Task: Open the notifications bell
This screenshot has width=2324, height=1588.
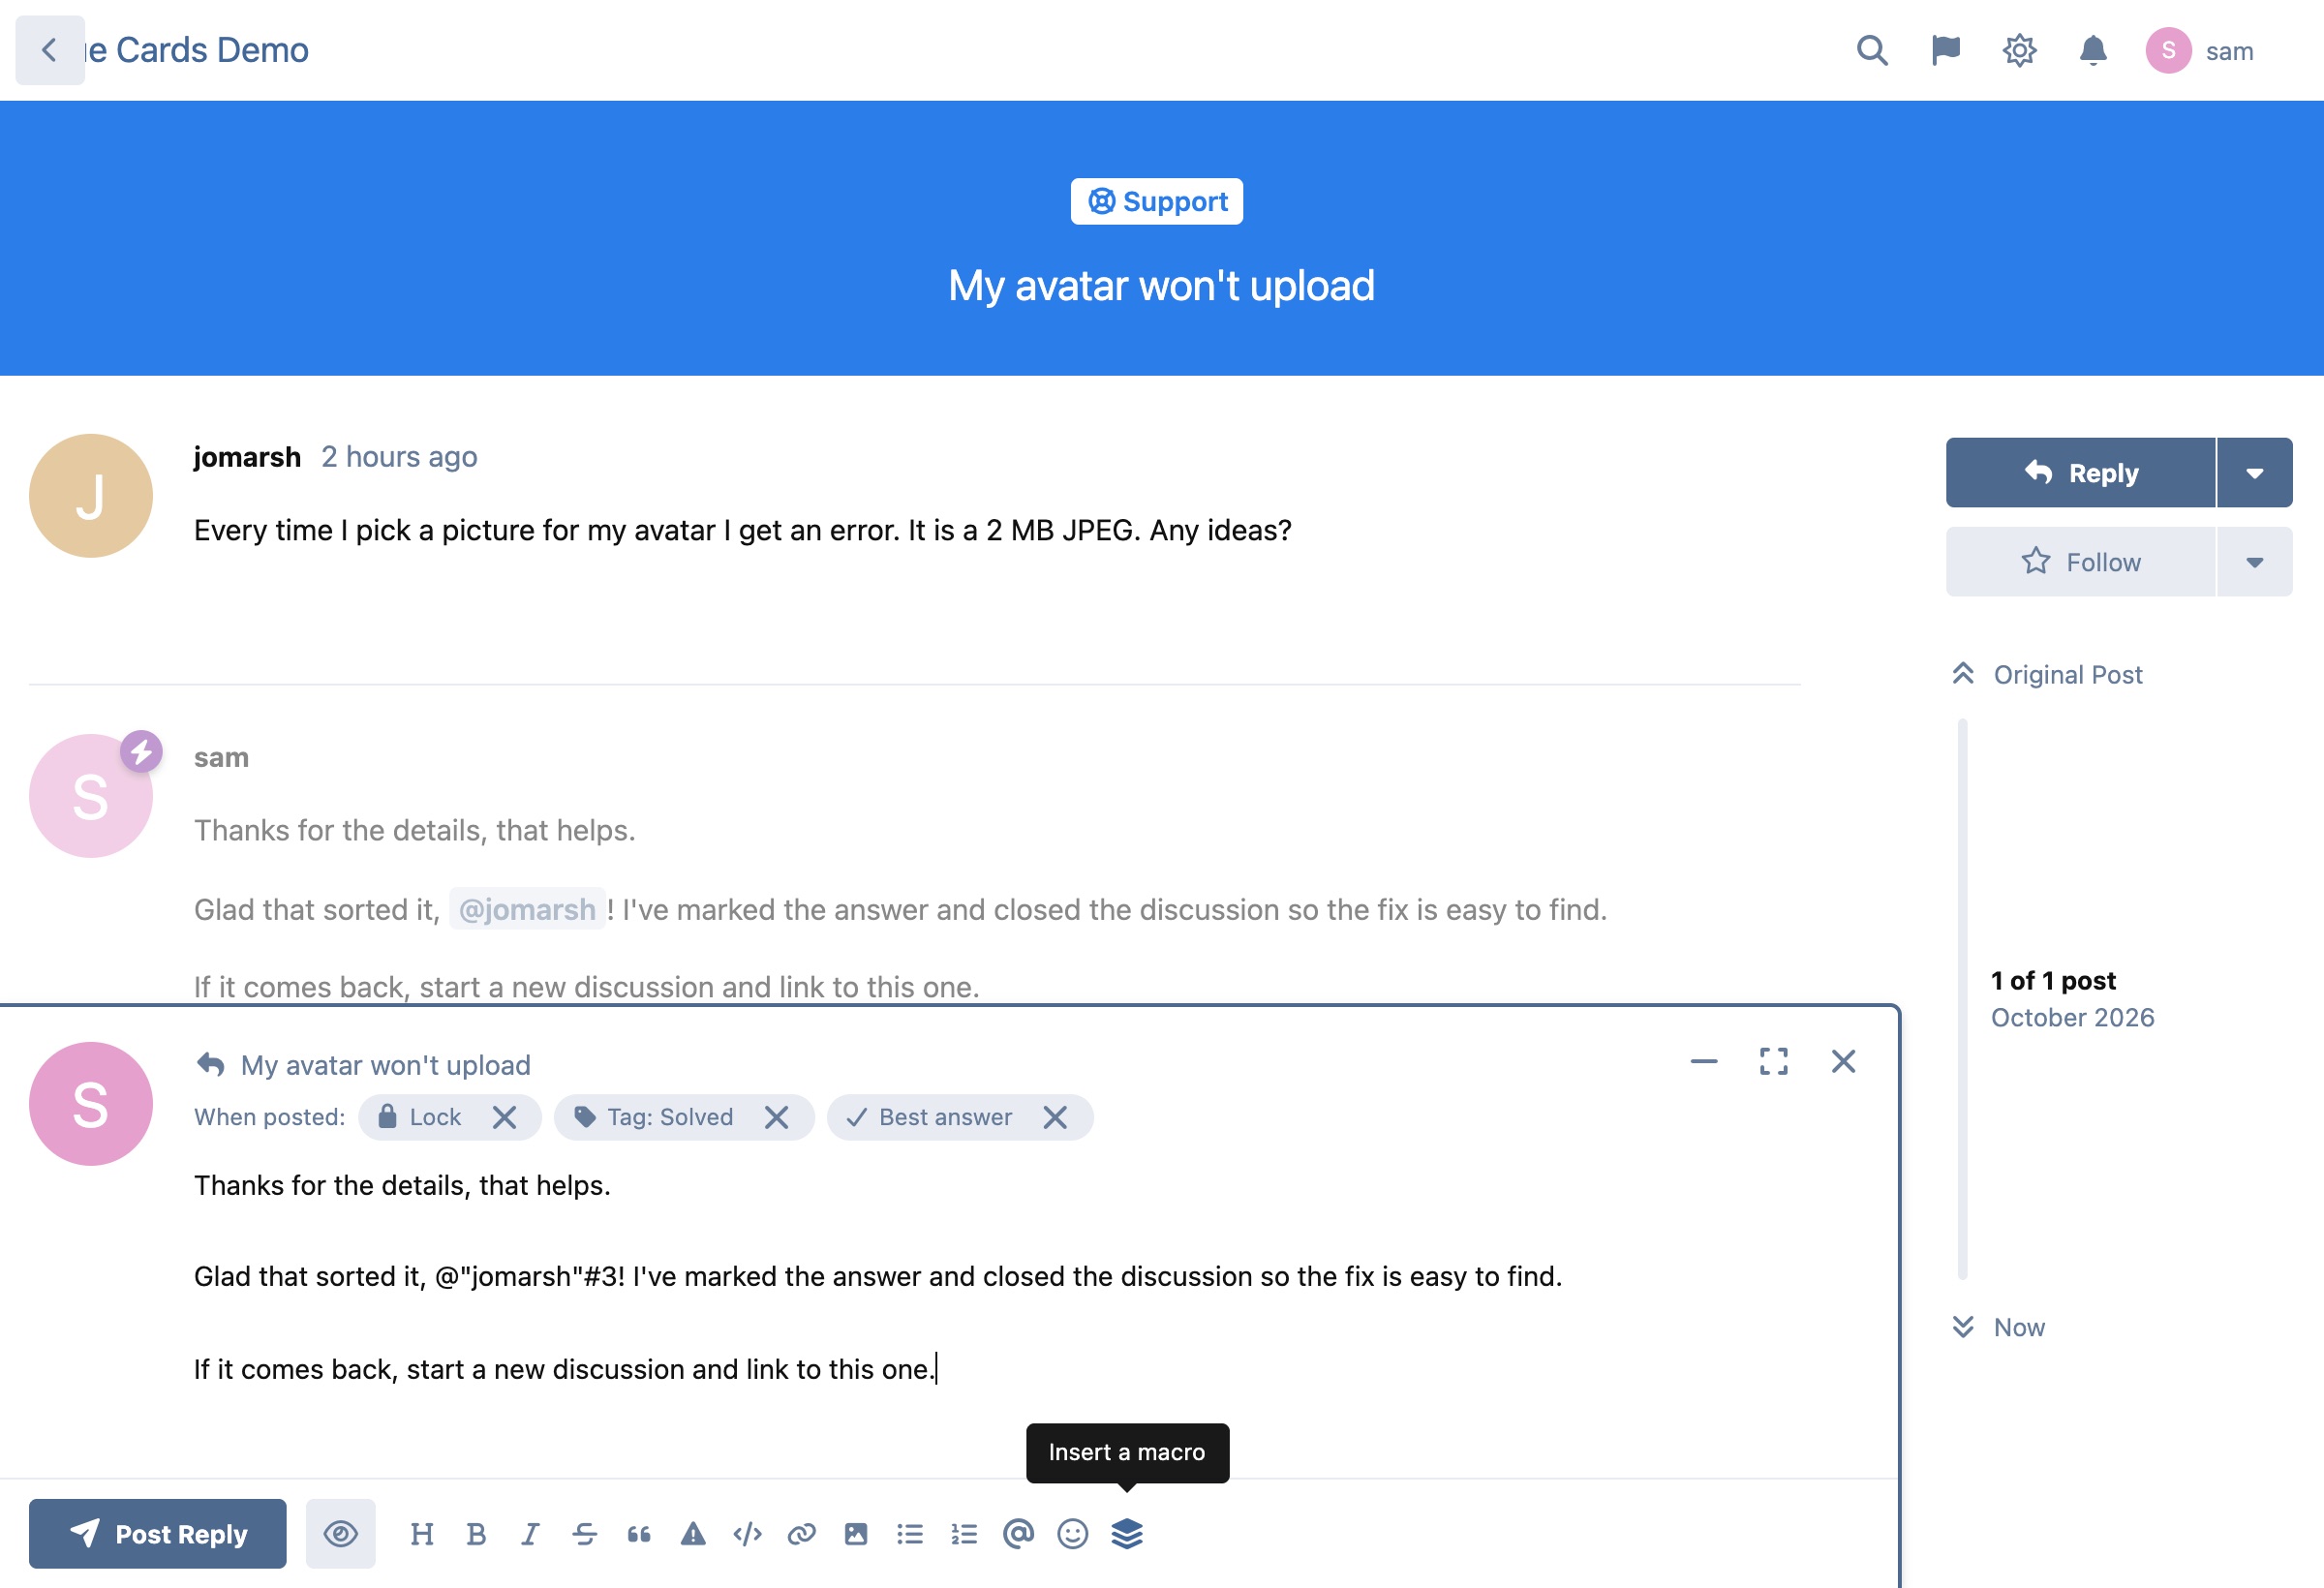Action: point(2093,50)
